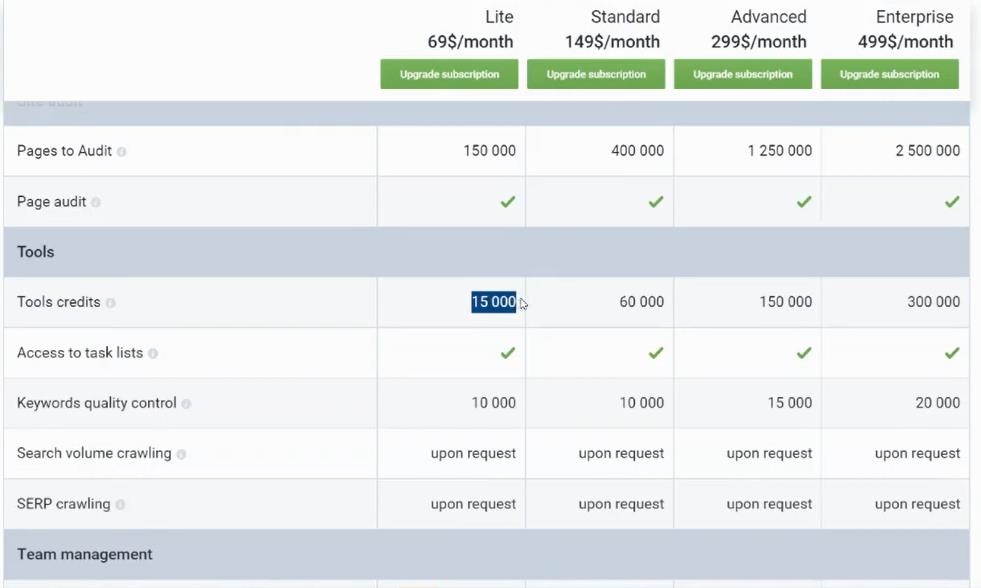Upgrade subscription to the Standard plan
This screenshot has height=588, width=981.
tap(596, 74)
